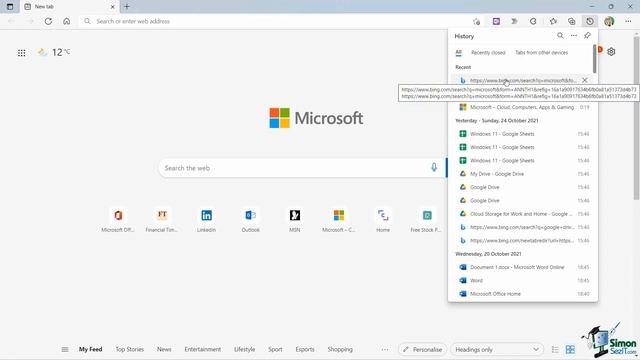Open Free Stock P... quick link tile

tap(427, 220)
